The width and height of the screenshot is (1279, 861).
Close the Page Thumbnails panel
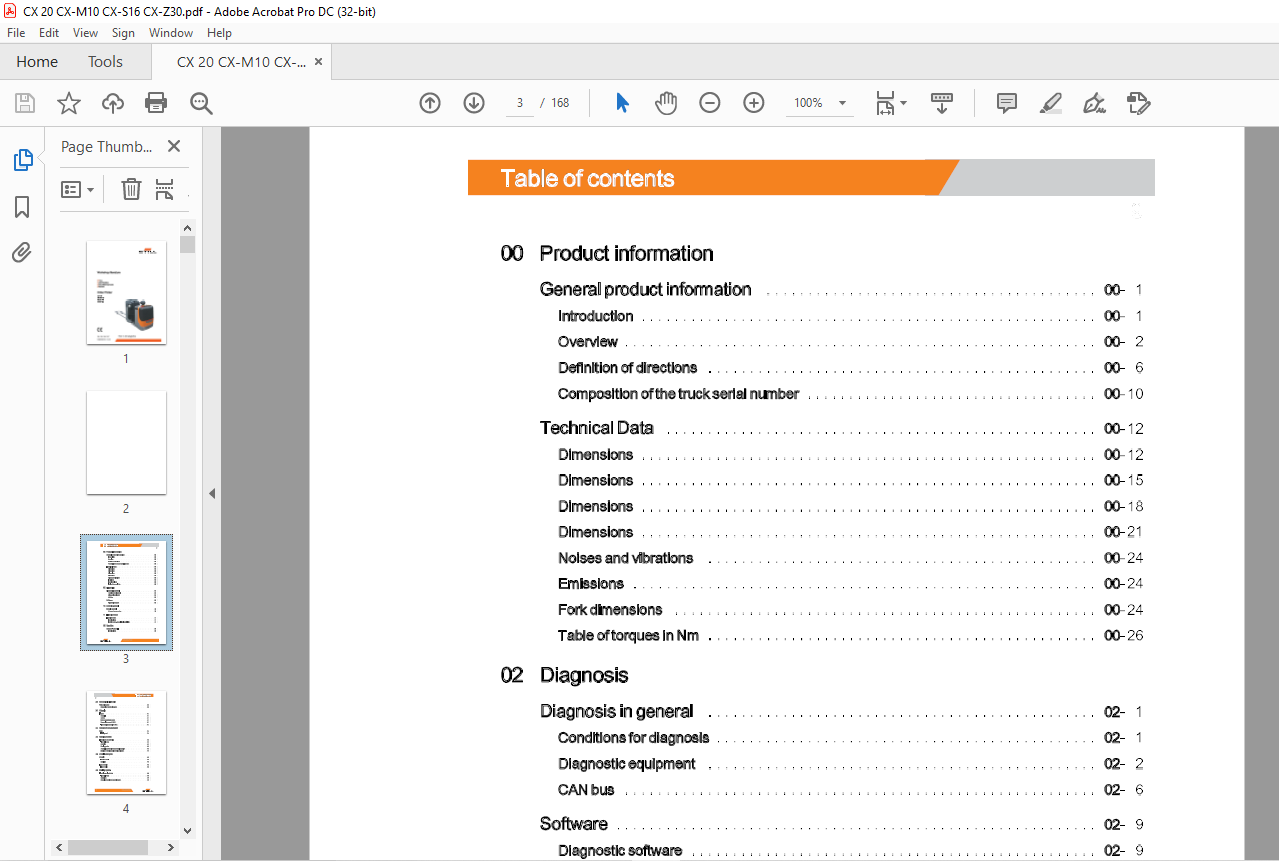[174, 146]
